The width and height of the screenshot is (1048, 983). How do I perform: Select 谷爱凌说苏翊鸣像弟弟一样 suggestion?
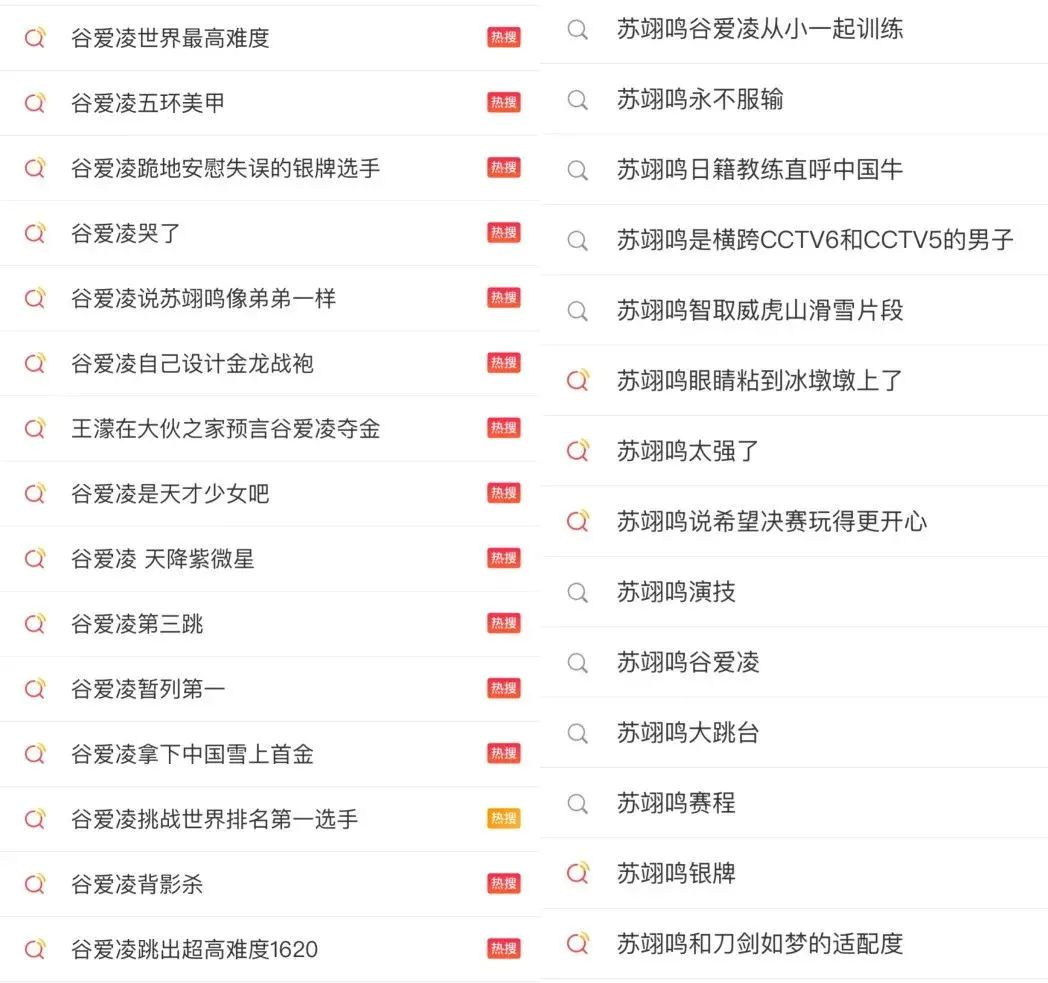(x=203, y=298)
